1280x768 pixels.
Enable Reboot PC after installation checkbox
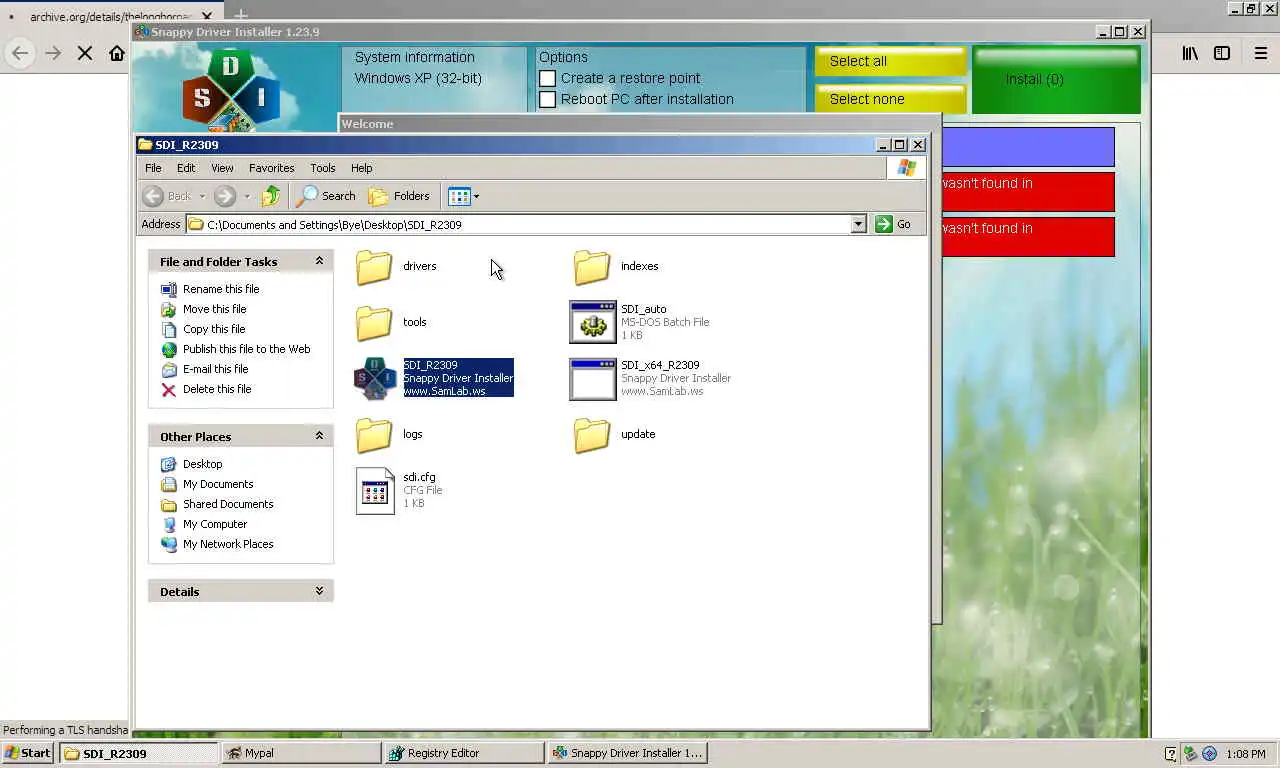coord(547,99)
